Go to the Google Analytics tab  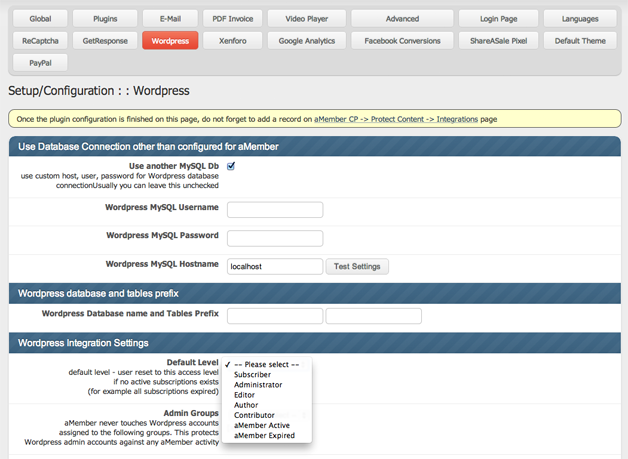[307, 41]
